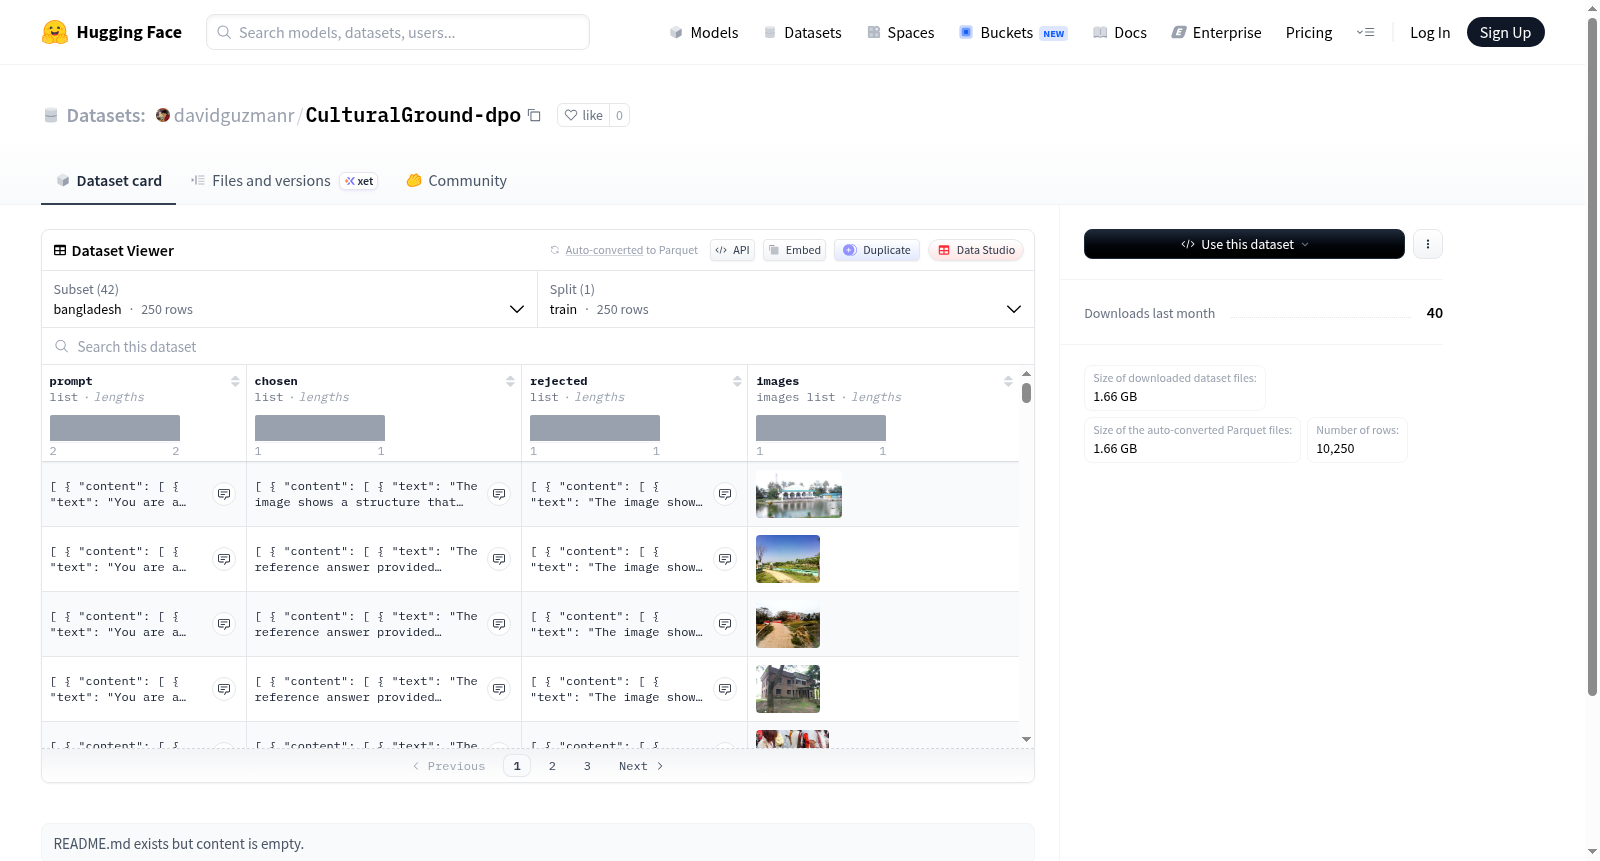The width and height of the screenshot is (1600, 861).
Task: Open the Files and versions tab
Action: point(284,181)
